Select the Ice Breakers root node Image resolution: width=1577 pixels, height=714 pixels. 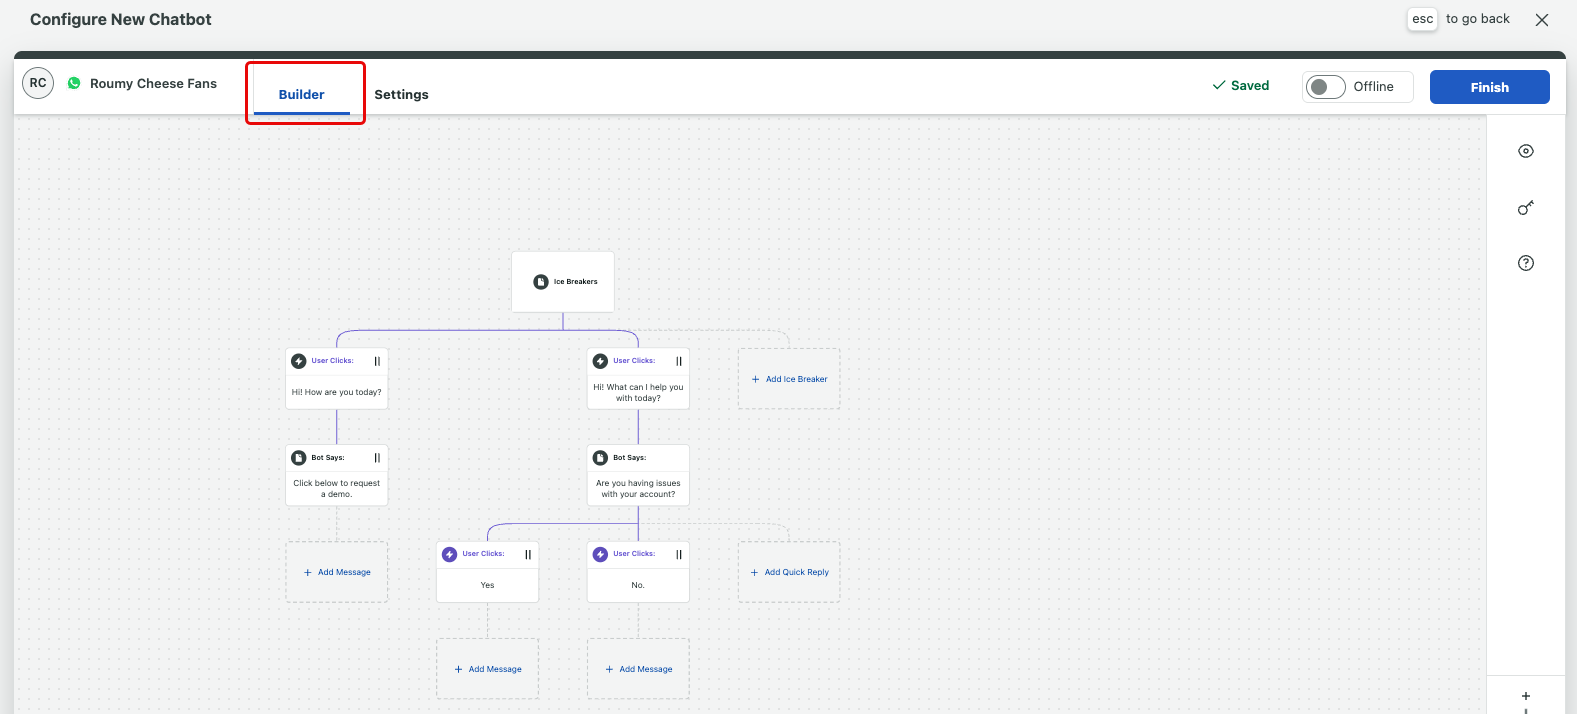[x=563, y=282]
